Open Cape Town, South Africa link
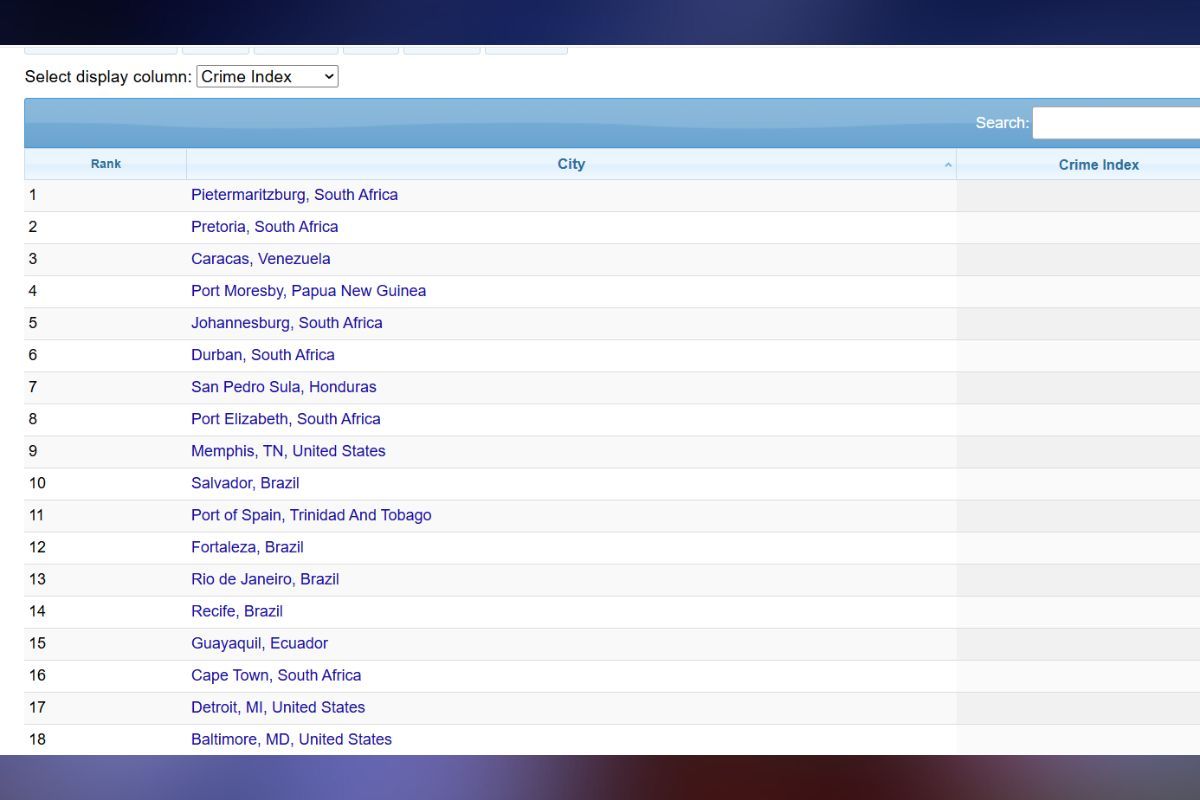1200x800 pixels. point(276,675)
